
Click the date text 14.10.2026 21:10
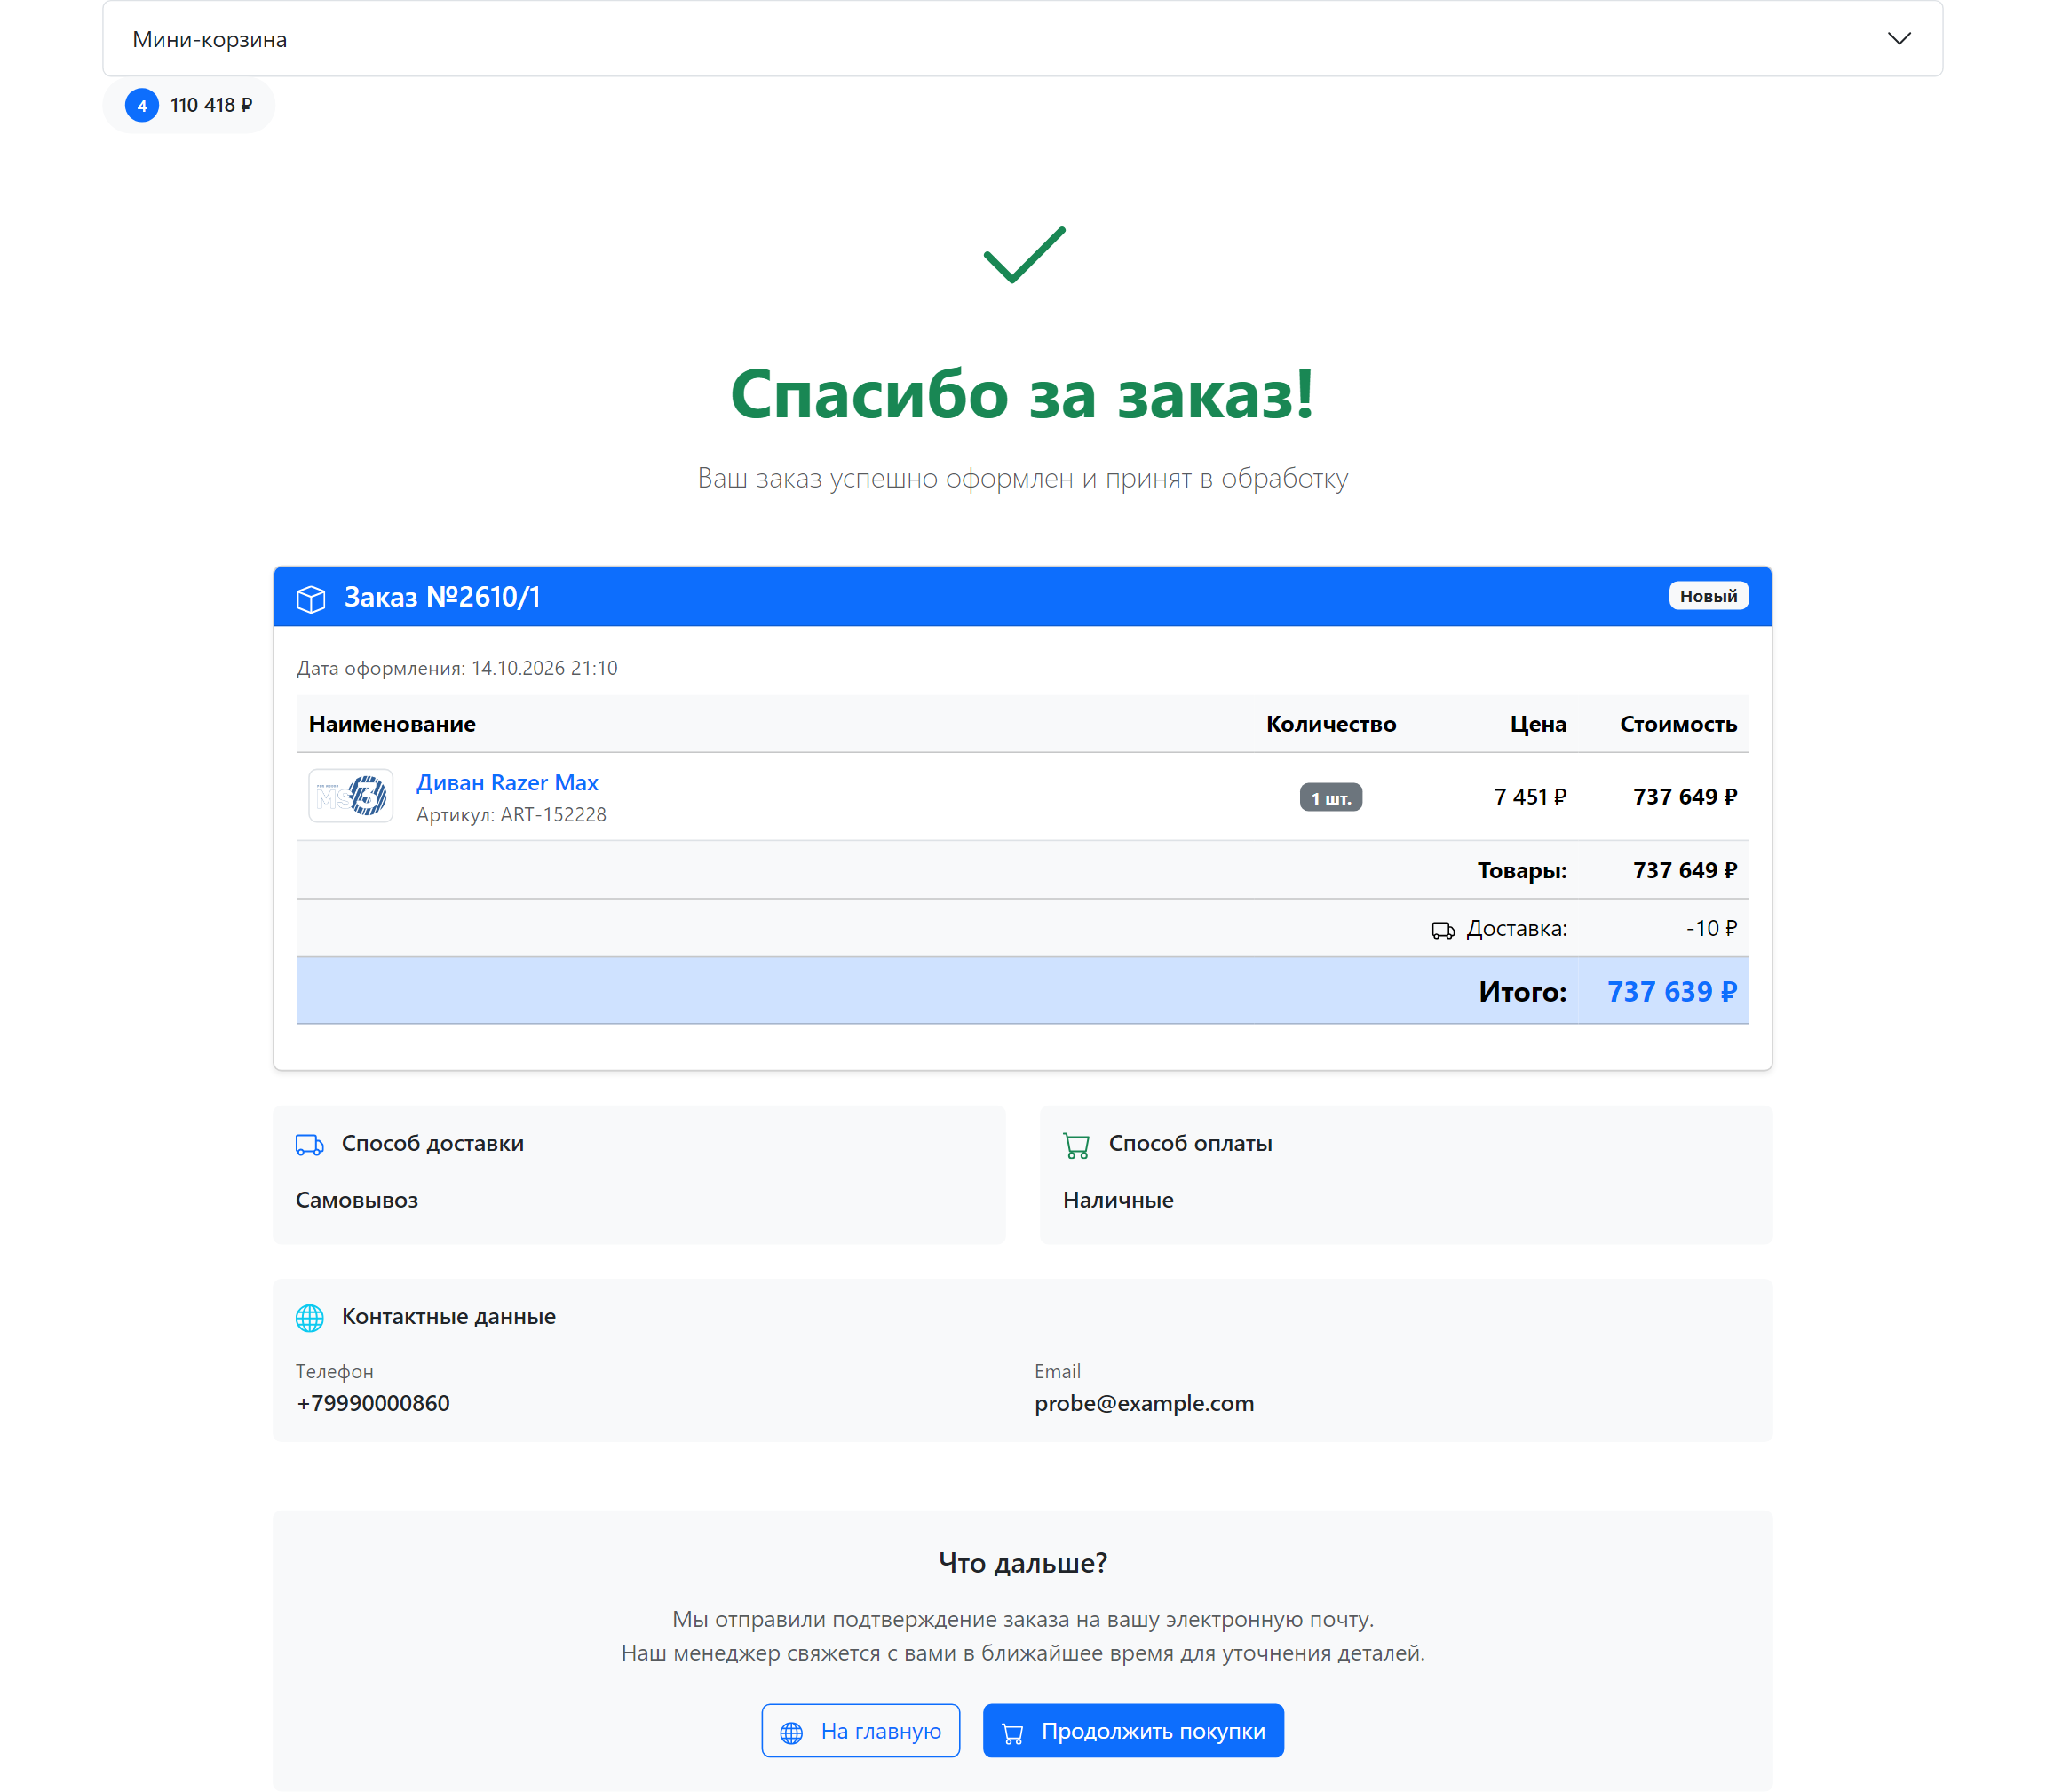(x=544, y=668)
